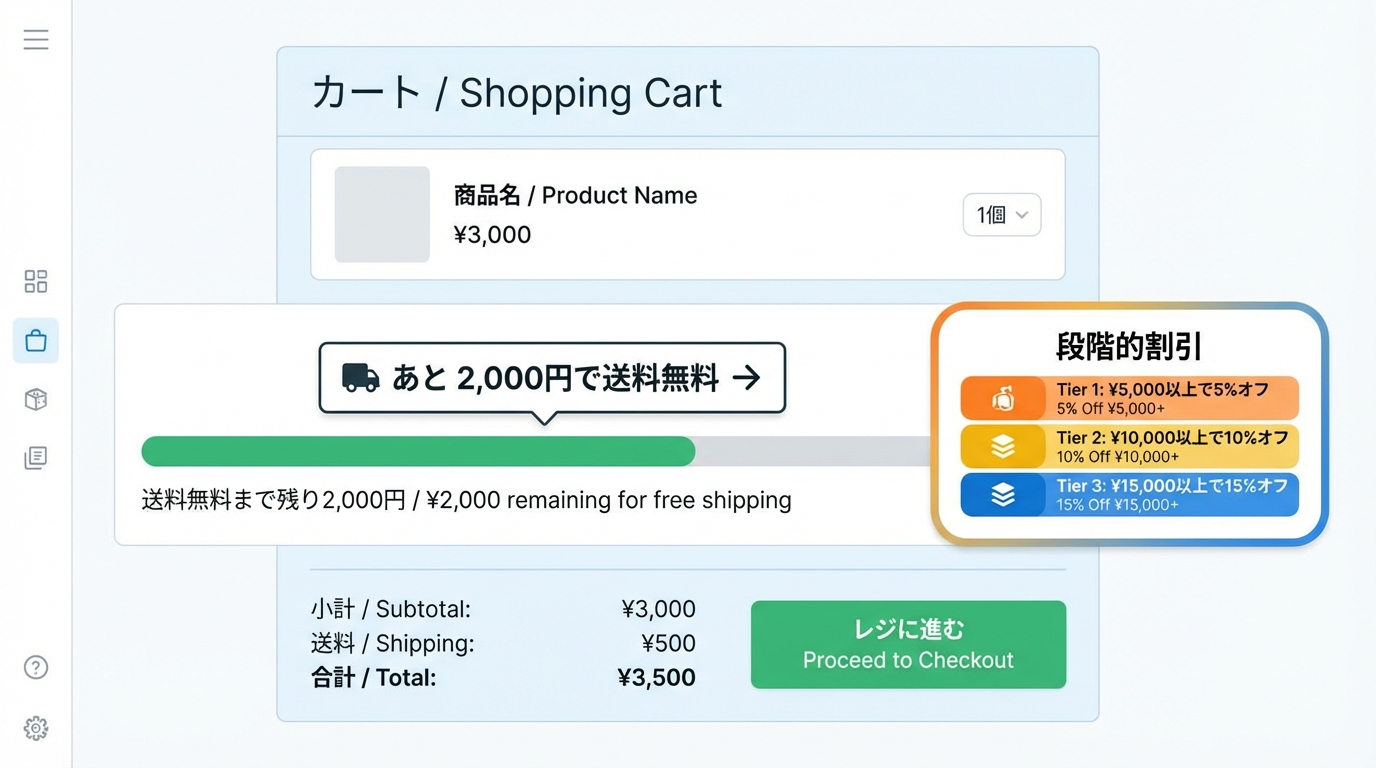Click the 段階的割引 tiered discount panel header
This screenshot has height=768, width=1376.
pyautogui.click(x=1129, y=344)
